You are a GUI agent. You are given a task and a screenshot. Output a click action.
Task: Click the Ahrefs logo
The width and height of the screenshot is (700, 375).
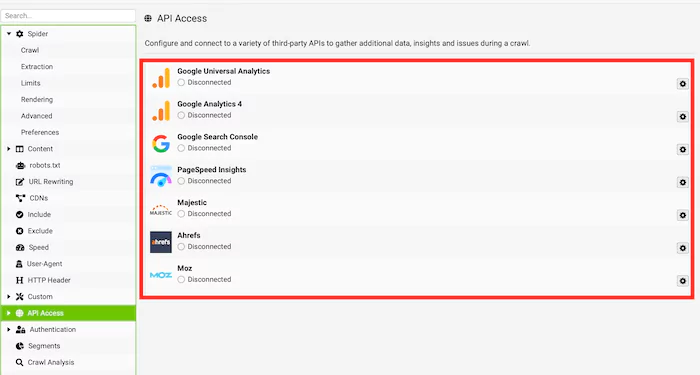coord(161,242)
